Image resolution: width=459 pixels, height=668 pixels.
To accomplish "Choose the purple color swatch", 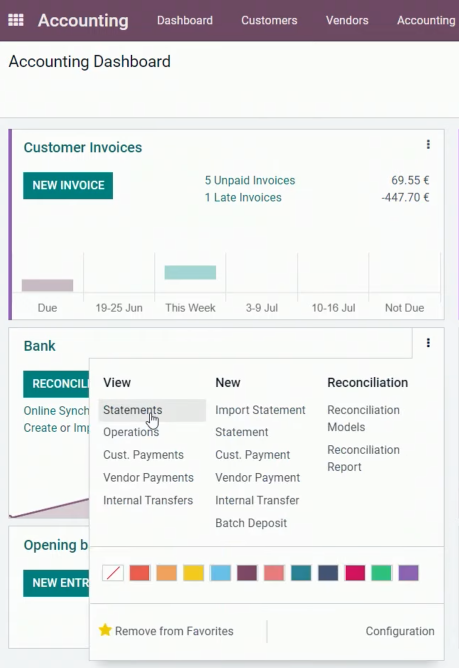I will click(x=408, y=573).
